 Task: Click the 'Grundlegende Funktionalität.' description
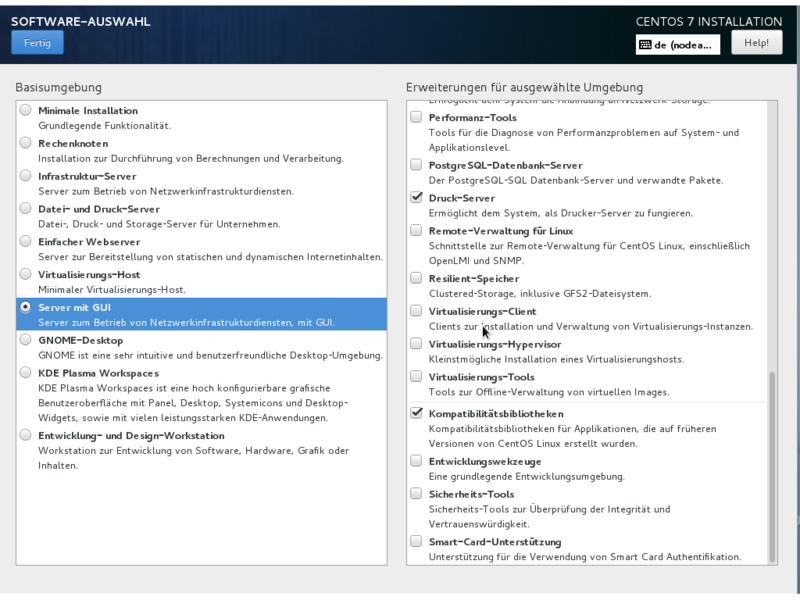pos(105,126)
